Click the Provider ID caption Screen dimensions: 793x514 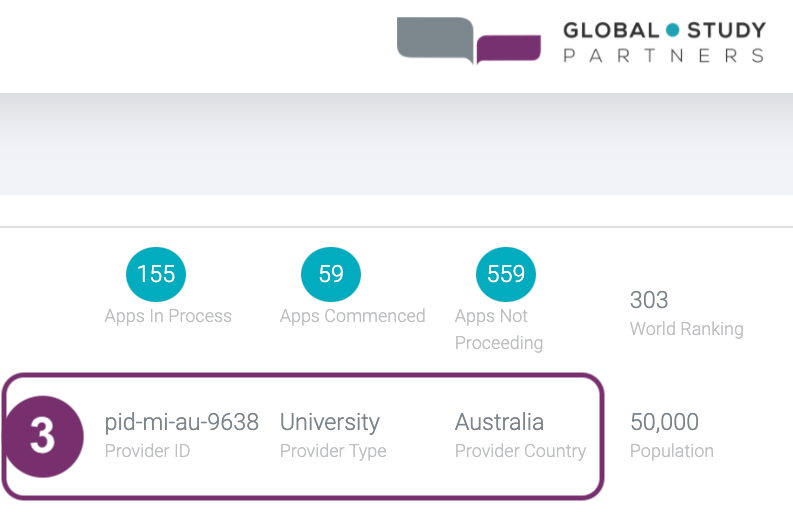[x=147, y=451]
